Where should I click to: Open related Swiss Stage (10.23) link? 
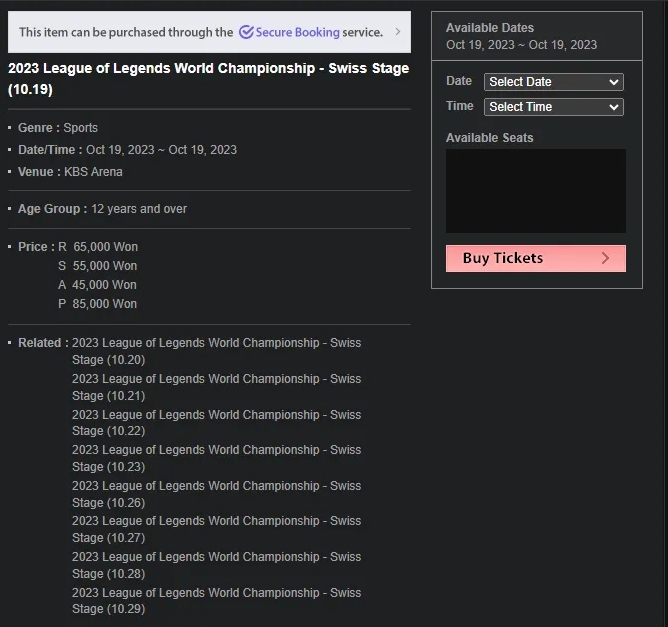216,458
